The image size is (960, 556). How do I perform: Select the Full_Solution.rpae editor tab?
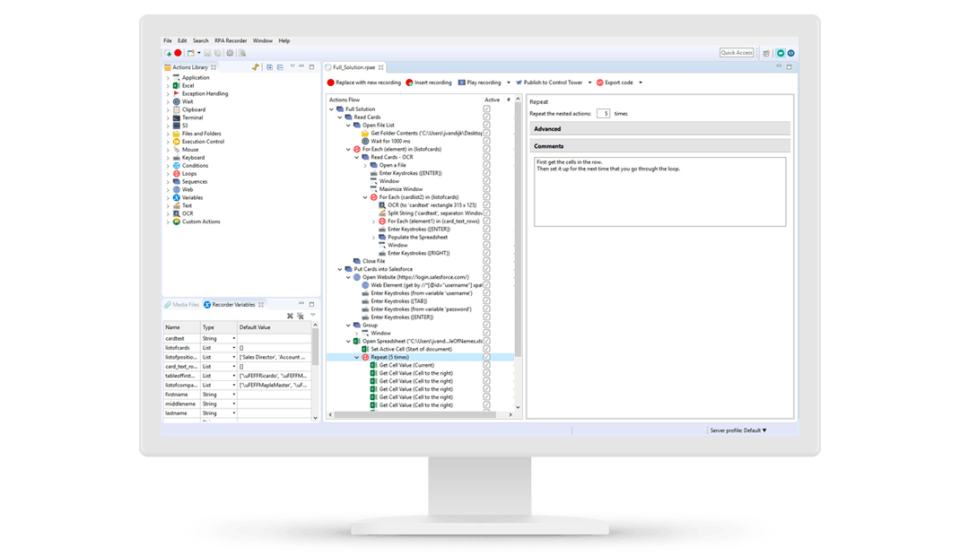click(354, 67)
